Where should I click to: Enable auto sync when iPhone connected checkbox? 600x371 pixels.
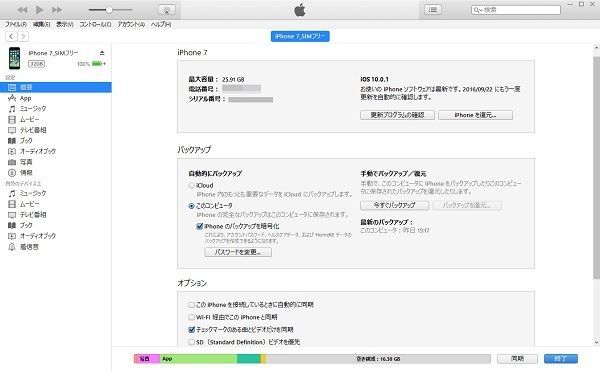click(x=191, y=305)
